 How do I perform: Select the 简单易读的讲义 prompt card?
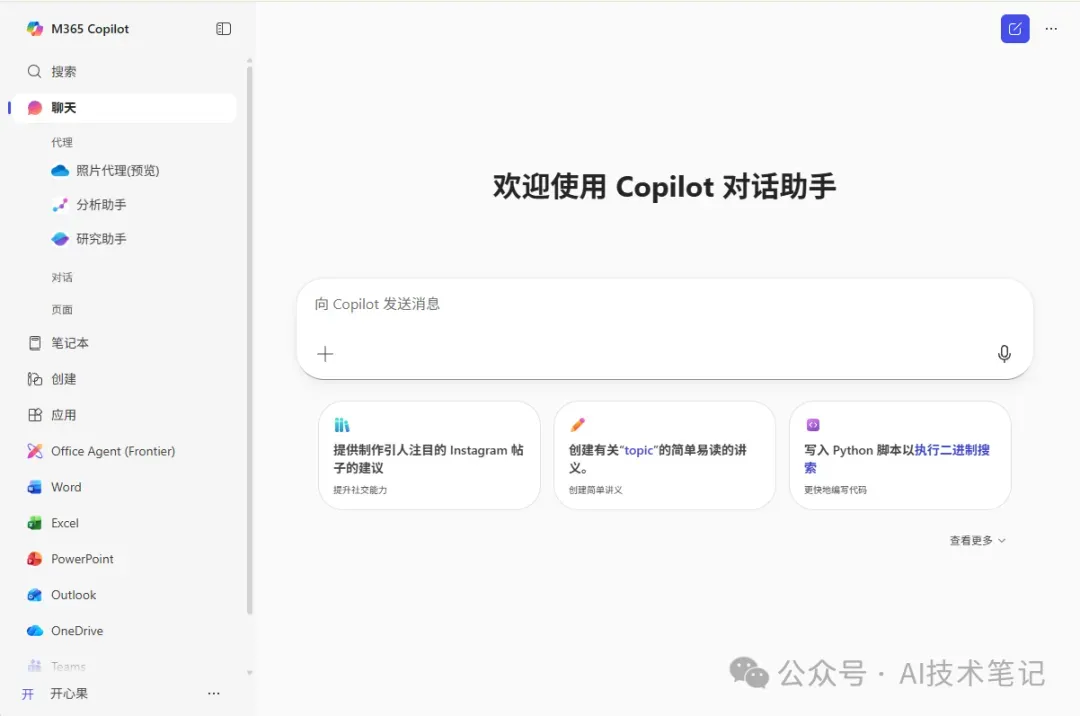pyautogui.click(x=665, y=456)
